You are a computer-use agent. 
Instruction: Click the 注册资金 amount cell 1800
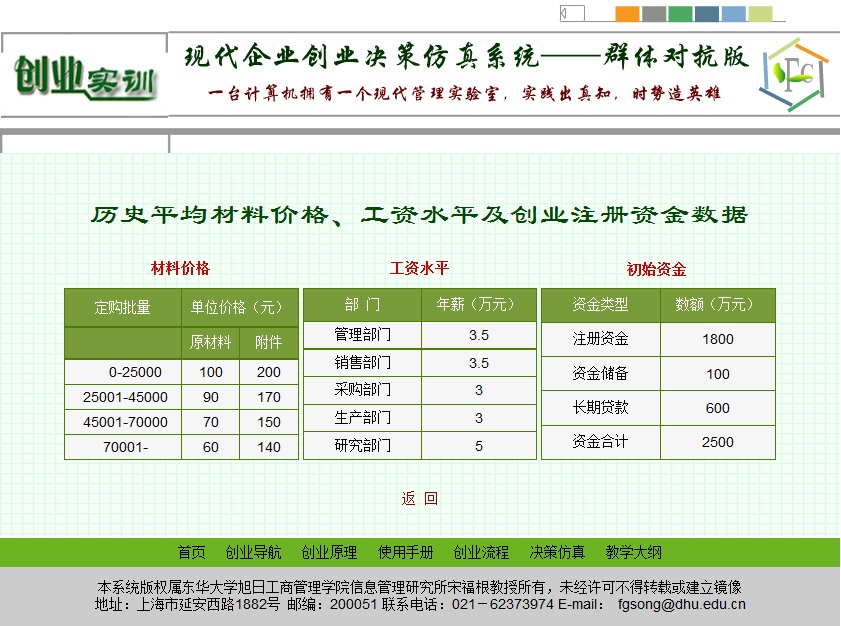(717, 339)
